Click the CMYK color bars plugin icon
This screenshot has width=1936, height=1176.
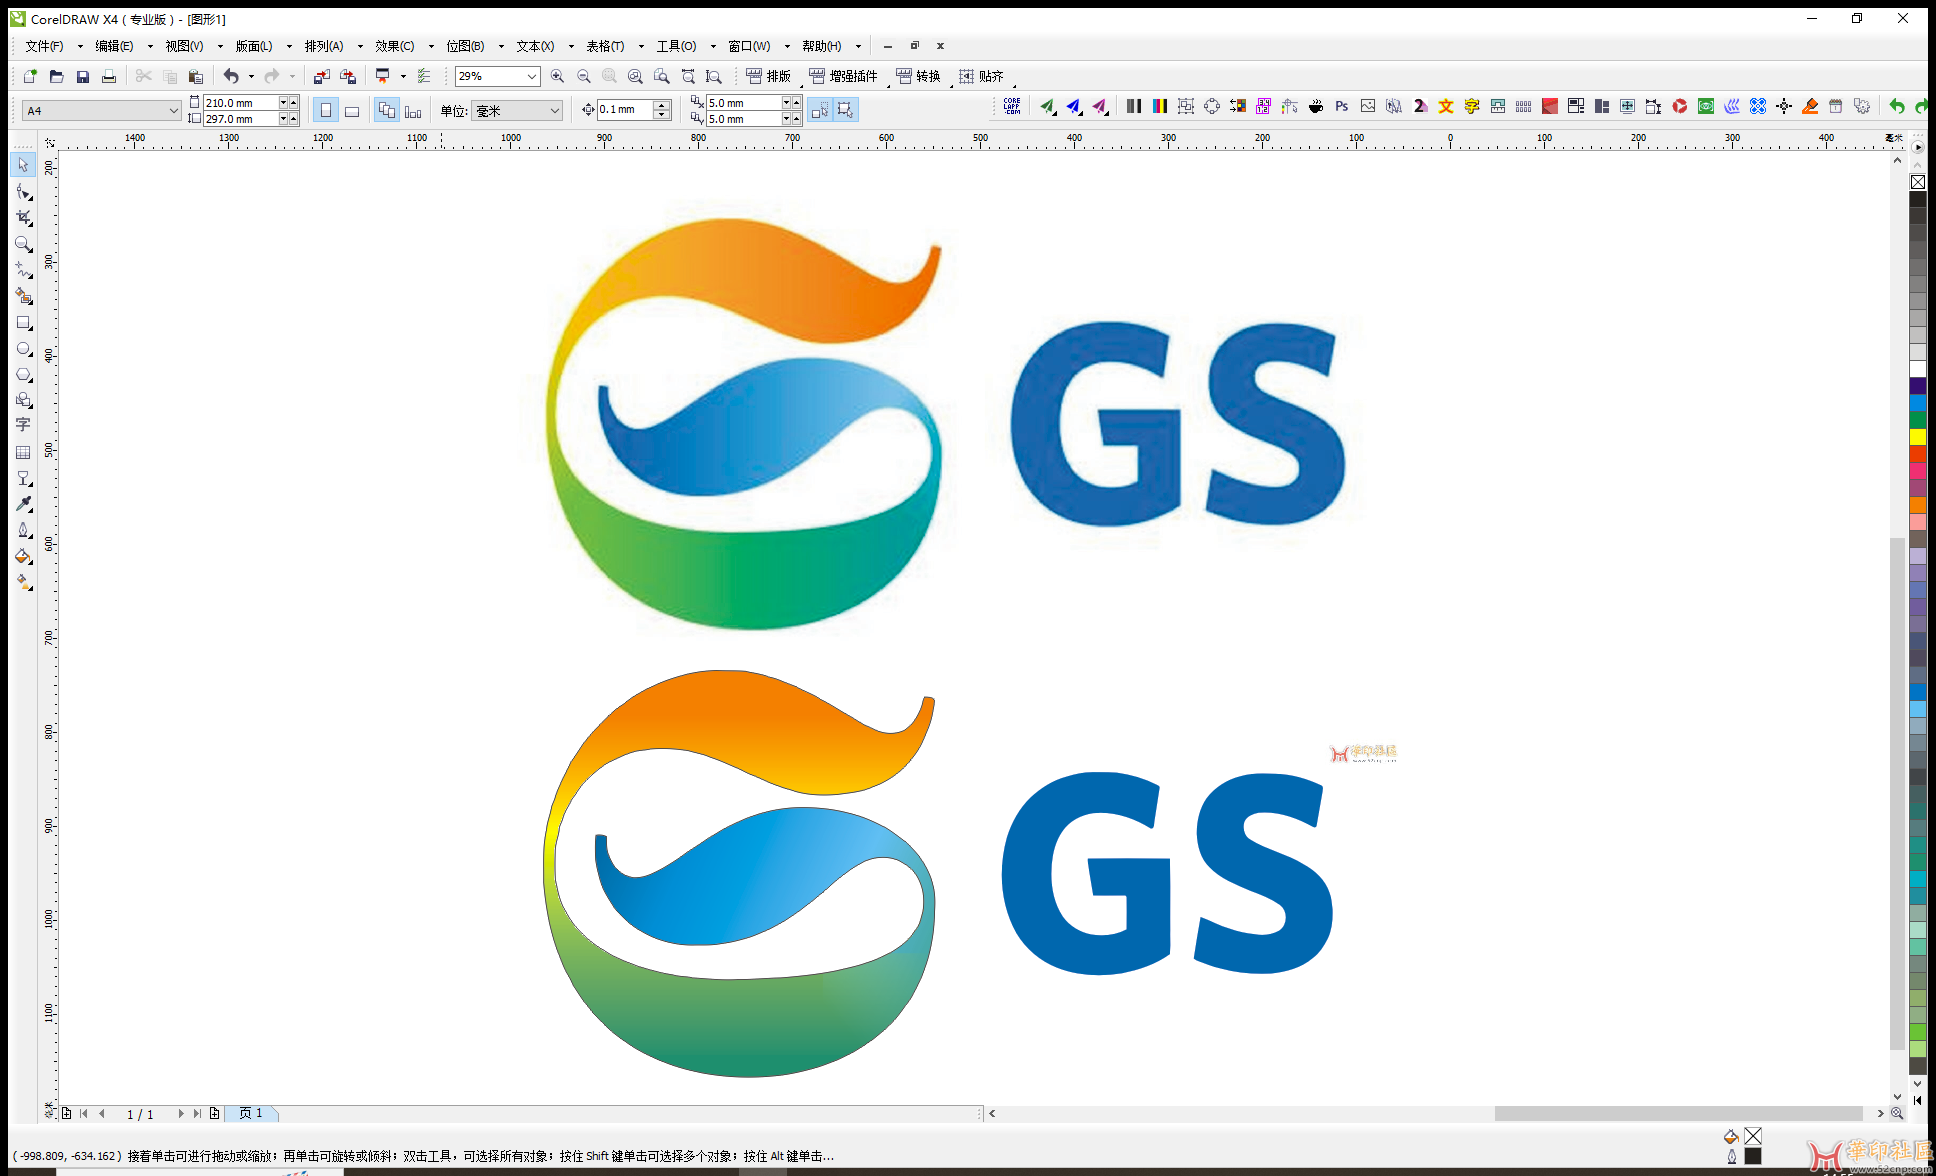tap(1160, 106)
